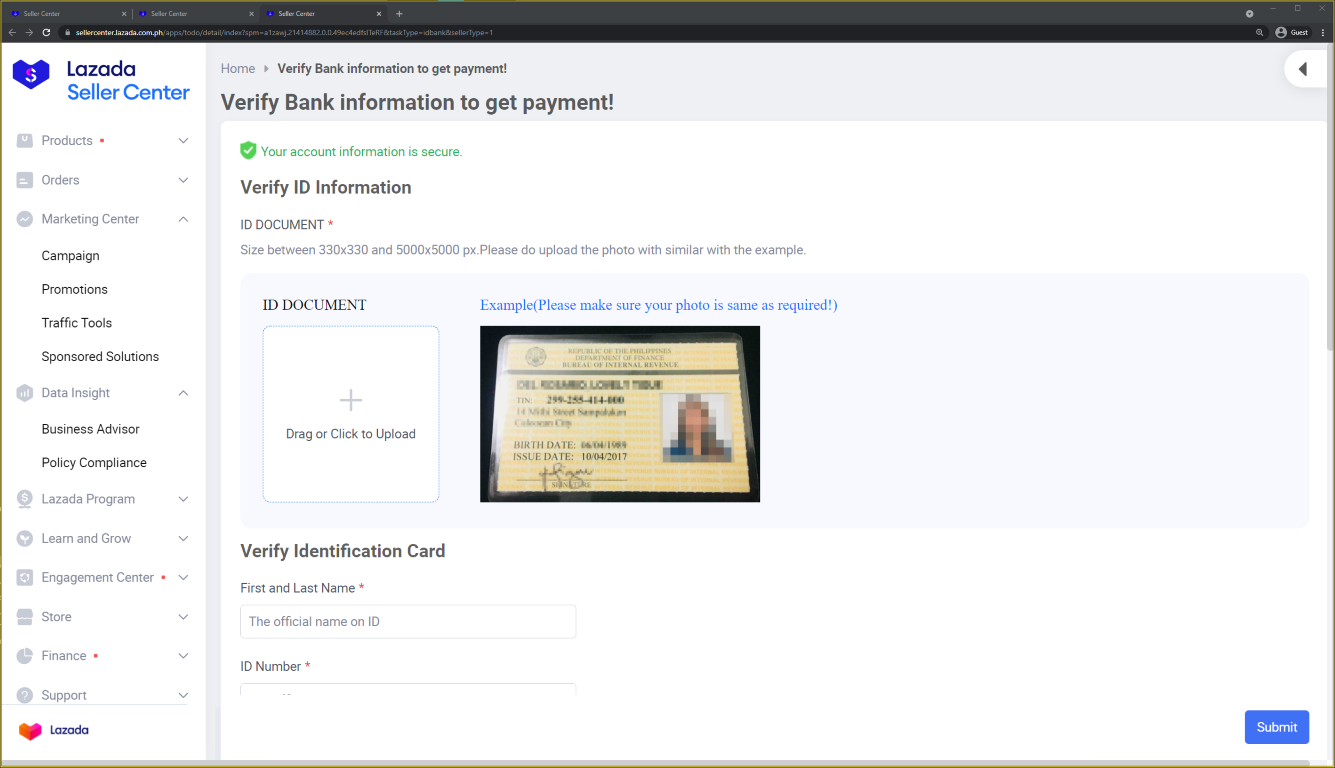Click the Lazada Program icon

point(25,499)
